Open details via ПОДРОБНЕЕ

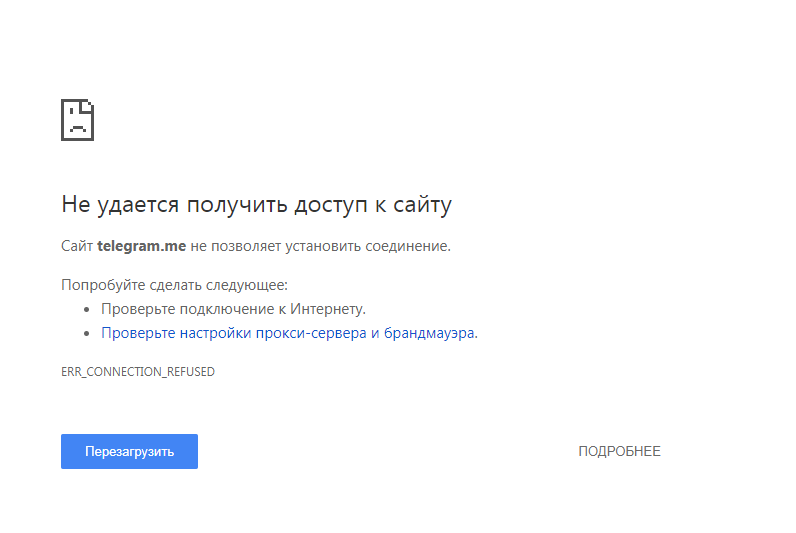point(619,451)
